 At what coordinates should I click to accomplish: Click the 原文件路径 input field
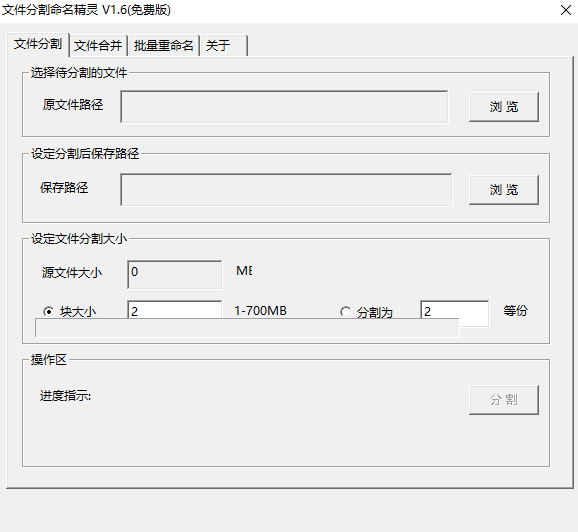284,107
